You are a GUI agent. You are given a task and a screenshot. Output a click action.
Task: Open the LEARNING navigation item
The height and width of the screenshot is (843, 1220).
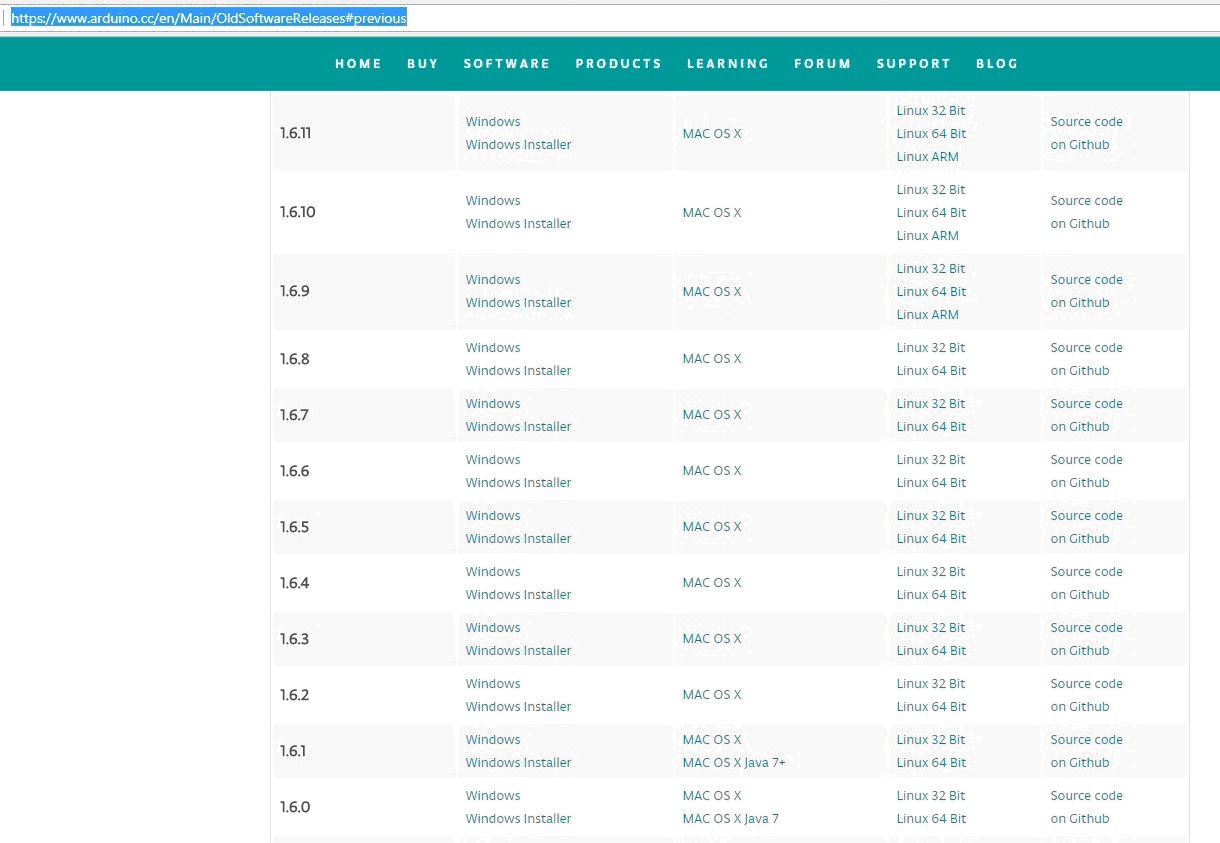(727, 63)
